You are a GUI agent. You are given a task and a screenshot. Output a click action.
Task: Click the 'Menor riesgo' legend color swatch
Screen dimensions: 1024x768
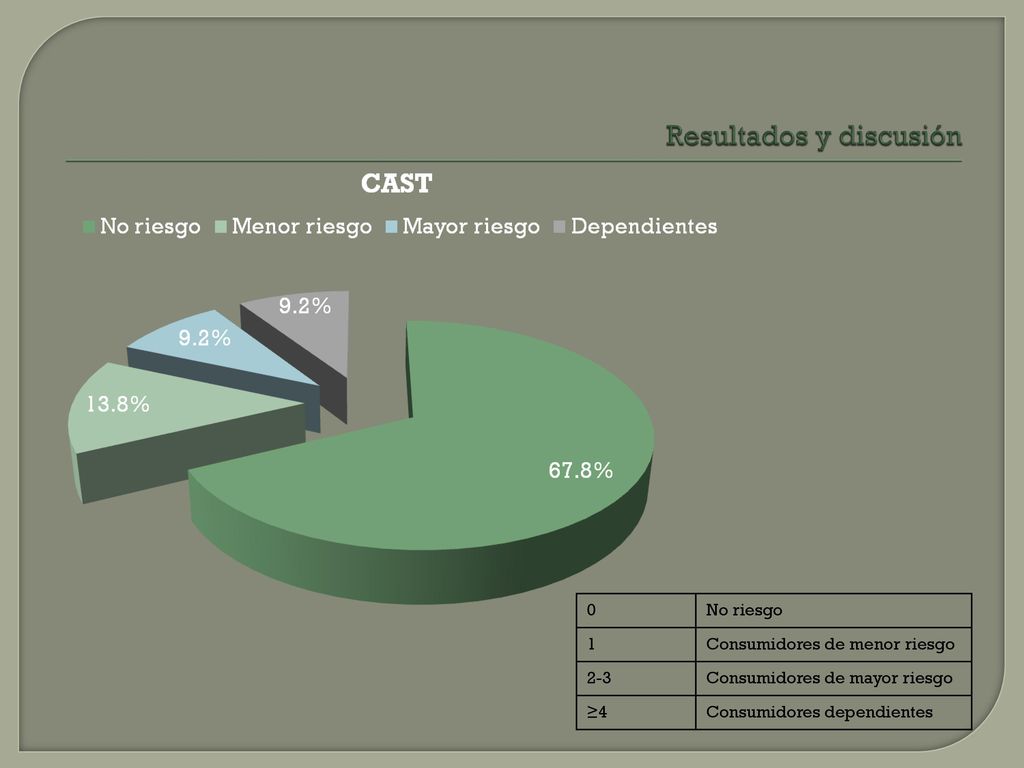pos(221,227)
